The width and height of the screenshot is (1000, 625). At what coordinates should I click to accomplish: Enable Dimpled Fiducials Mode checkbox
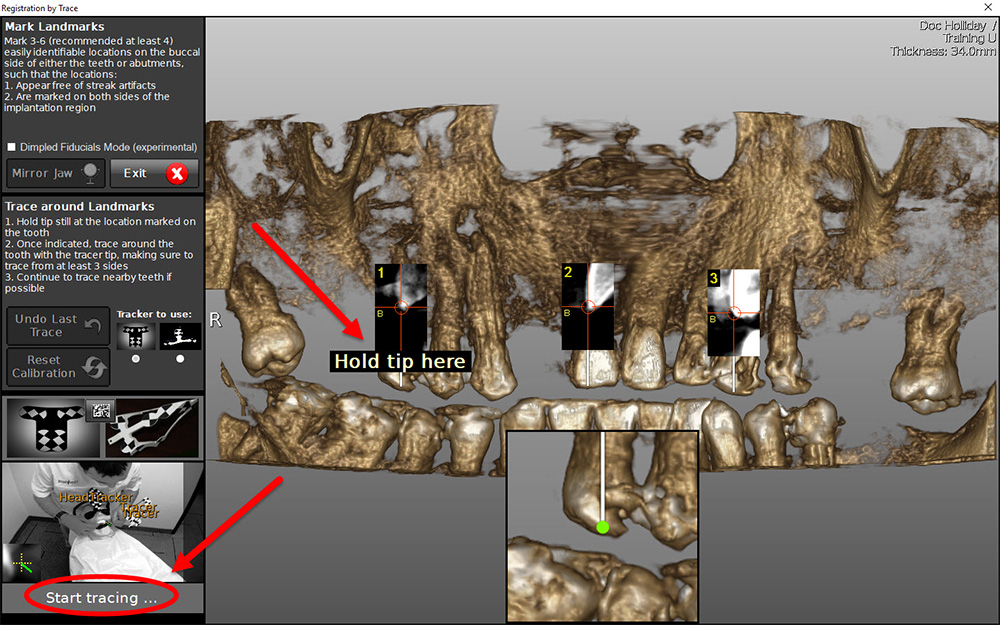[11, 147]
